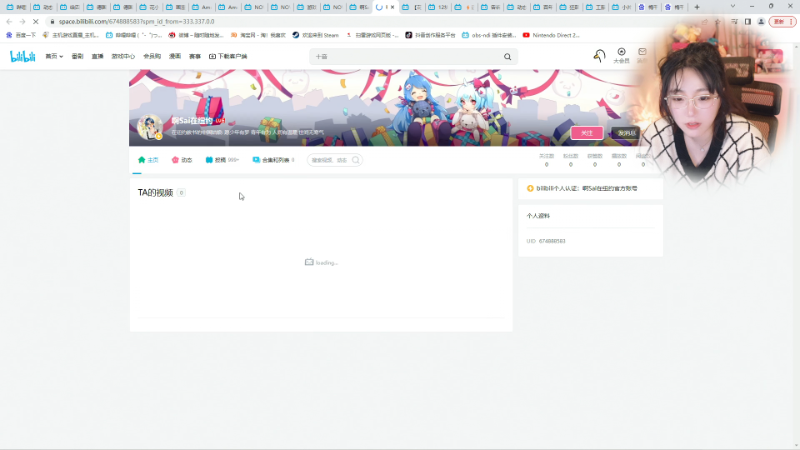The image size is (800, 450).
Task: Open the 百度一下 bookmark
Action: point(21,35)
